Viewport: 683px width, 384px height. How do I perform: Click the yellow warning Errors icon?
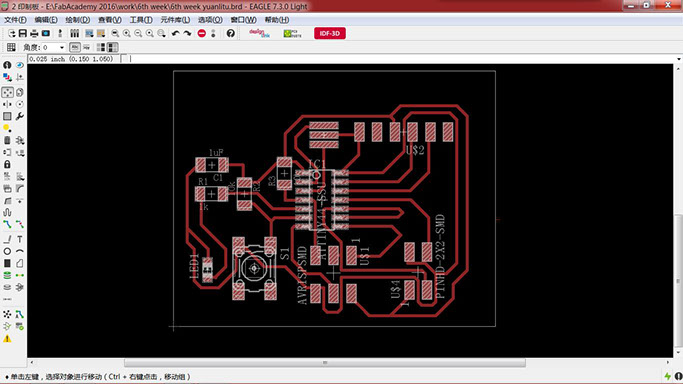7,339
